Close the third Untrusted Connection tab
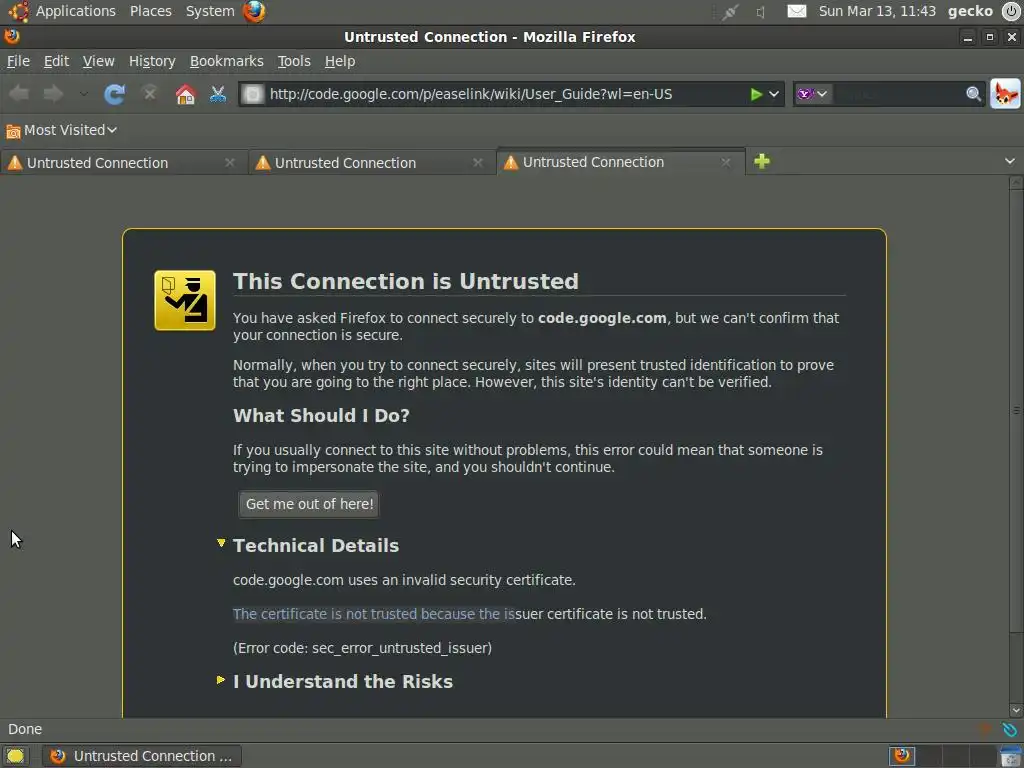The image size is (1024, 768). 726,162
